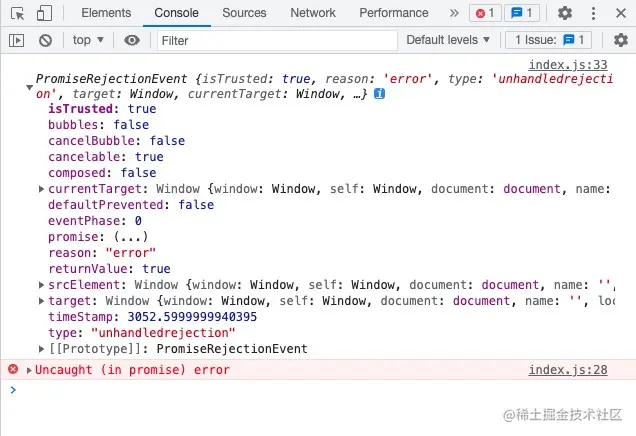Screen dimensions: 636x436
Task: Select the isTrusted: true property
Action: click(x=102, y=109)
